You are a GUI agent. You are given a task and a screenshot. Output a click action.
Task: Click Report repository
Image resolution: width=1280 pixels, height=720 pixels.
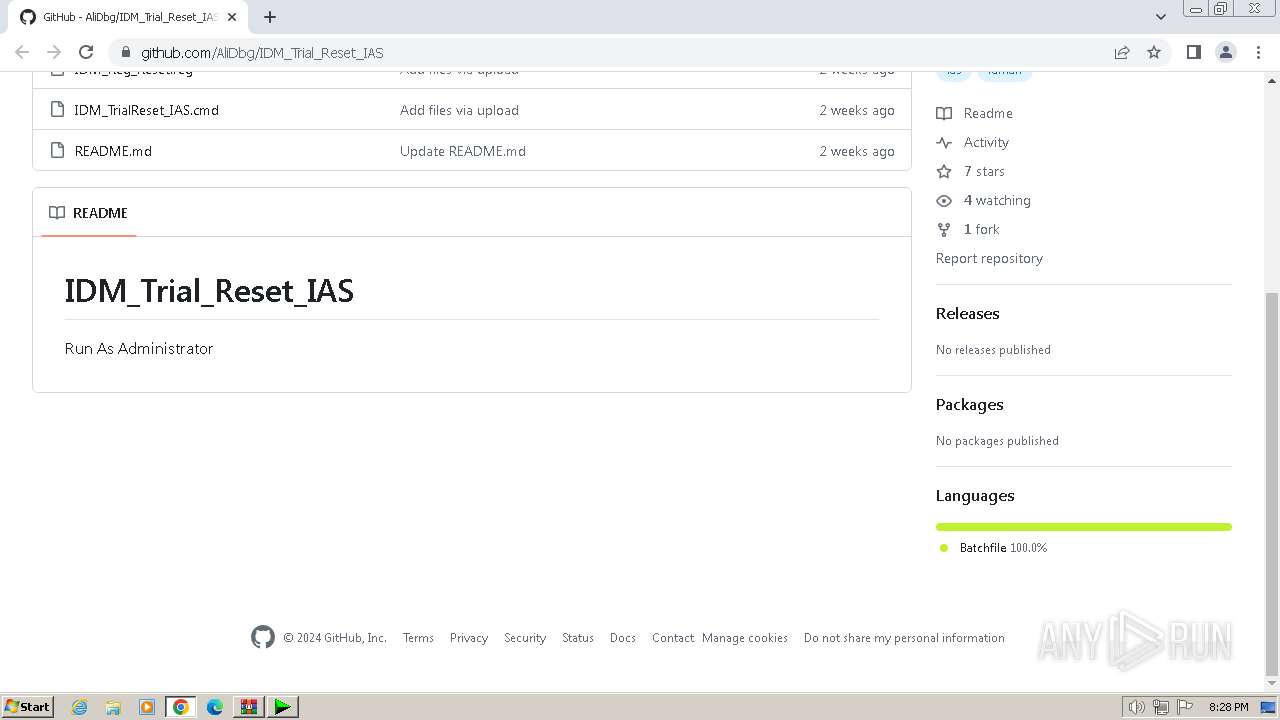989,258
